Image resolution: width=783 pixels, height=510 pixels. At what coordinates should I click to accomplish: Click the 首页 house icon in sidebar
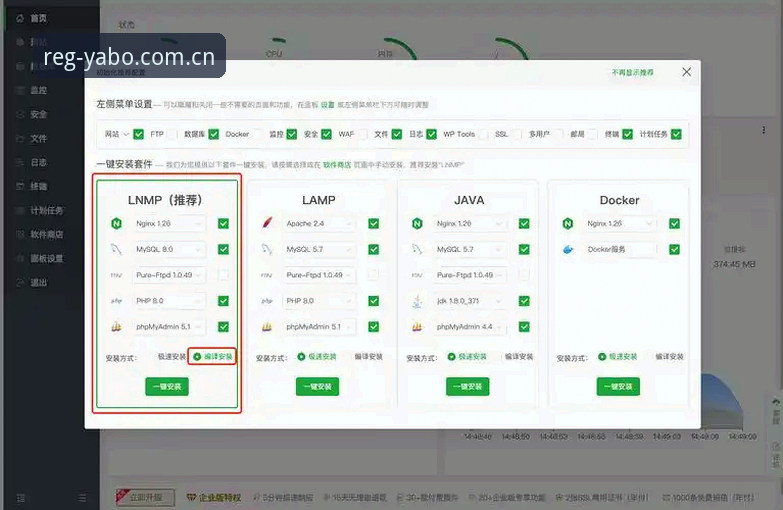(20, 18)
